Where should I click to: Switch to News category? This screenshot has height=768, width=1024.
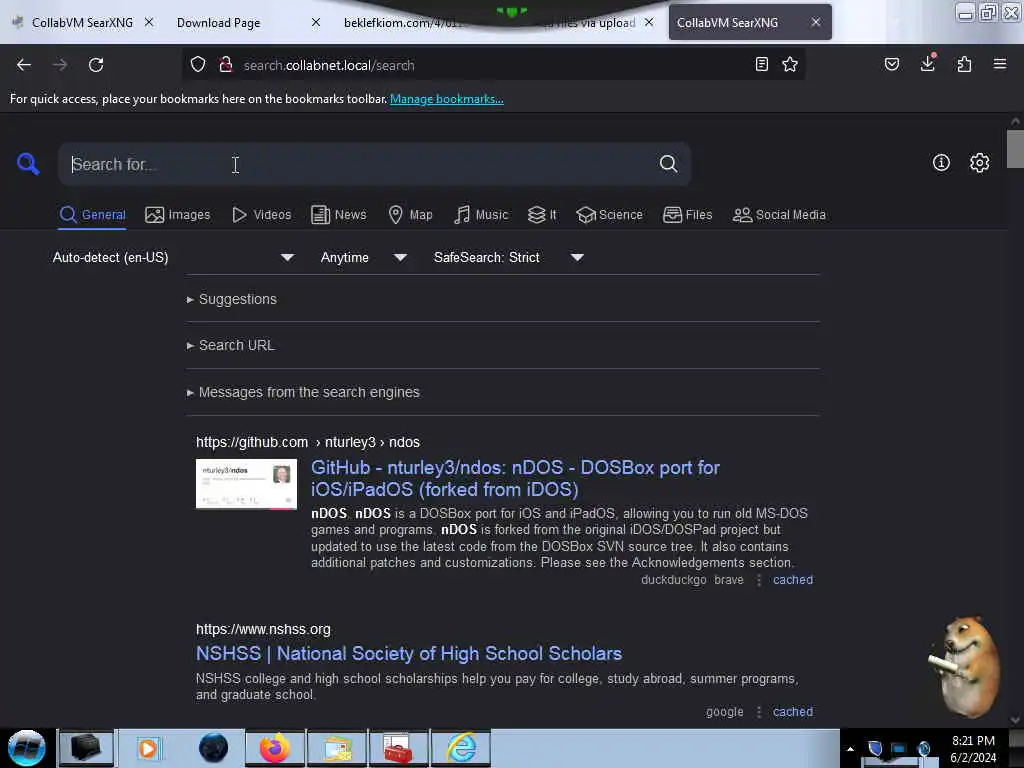coord(338,215)
